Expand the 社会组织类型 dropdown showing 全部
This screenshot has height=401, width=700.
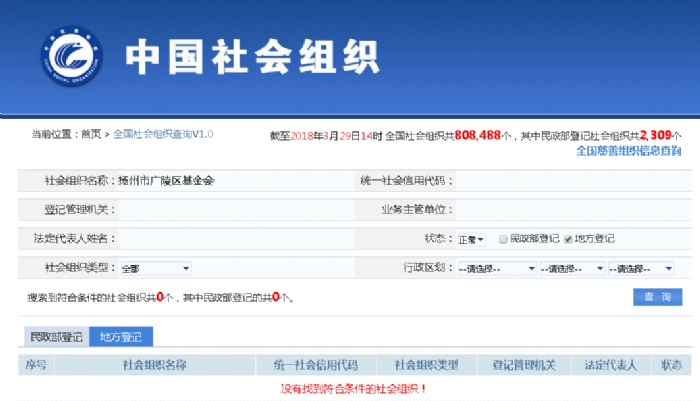tap(155, 268)
